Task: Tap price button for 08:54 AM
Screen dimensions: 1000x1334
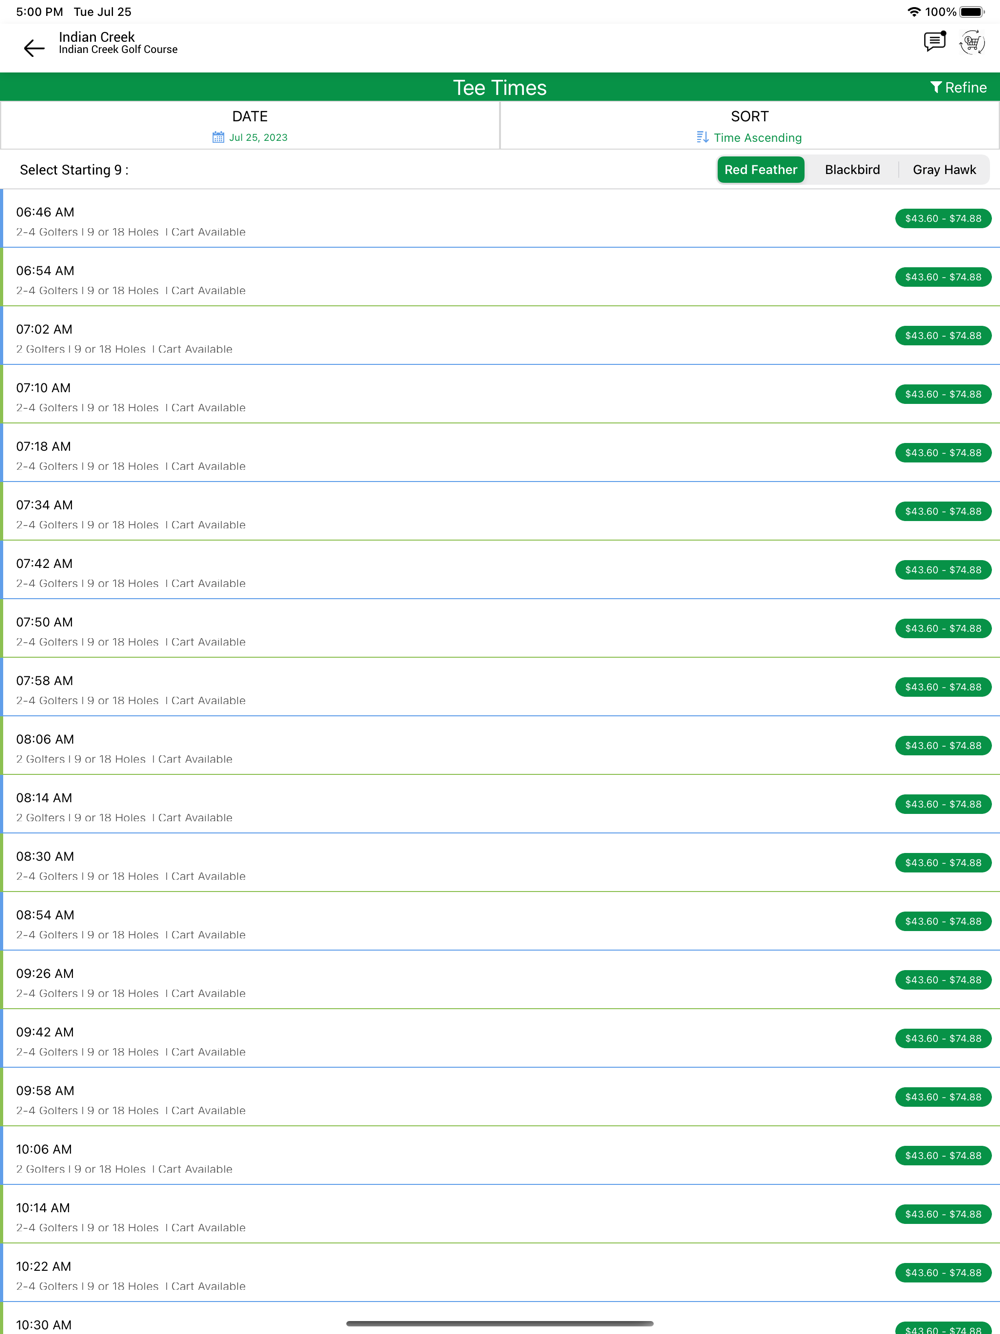Action: point(943,921)
